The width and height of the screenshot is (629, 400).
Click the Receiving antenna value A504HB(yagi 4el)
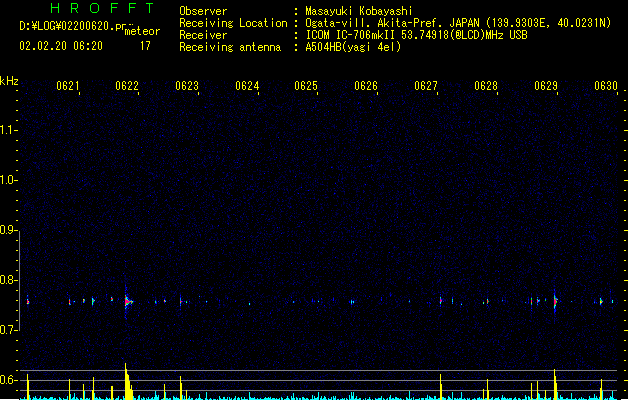point(353,47)
